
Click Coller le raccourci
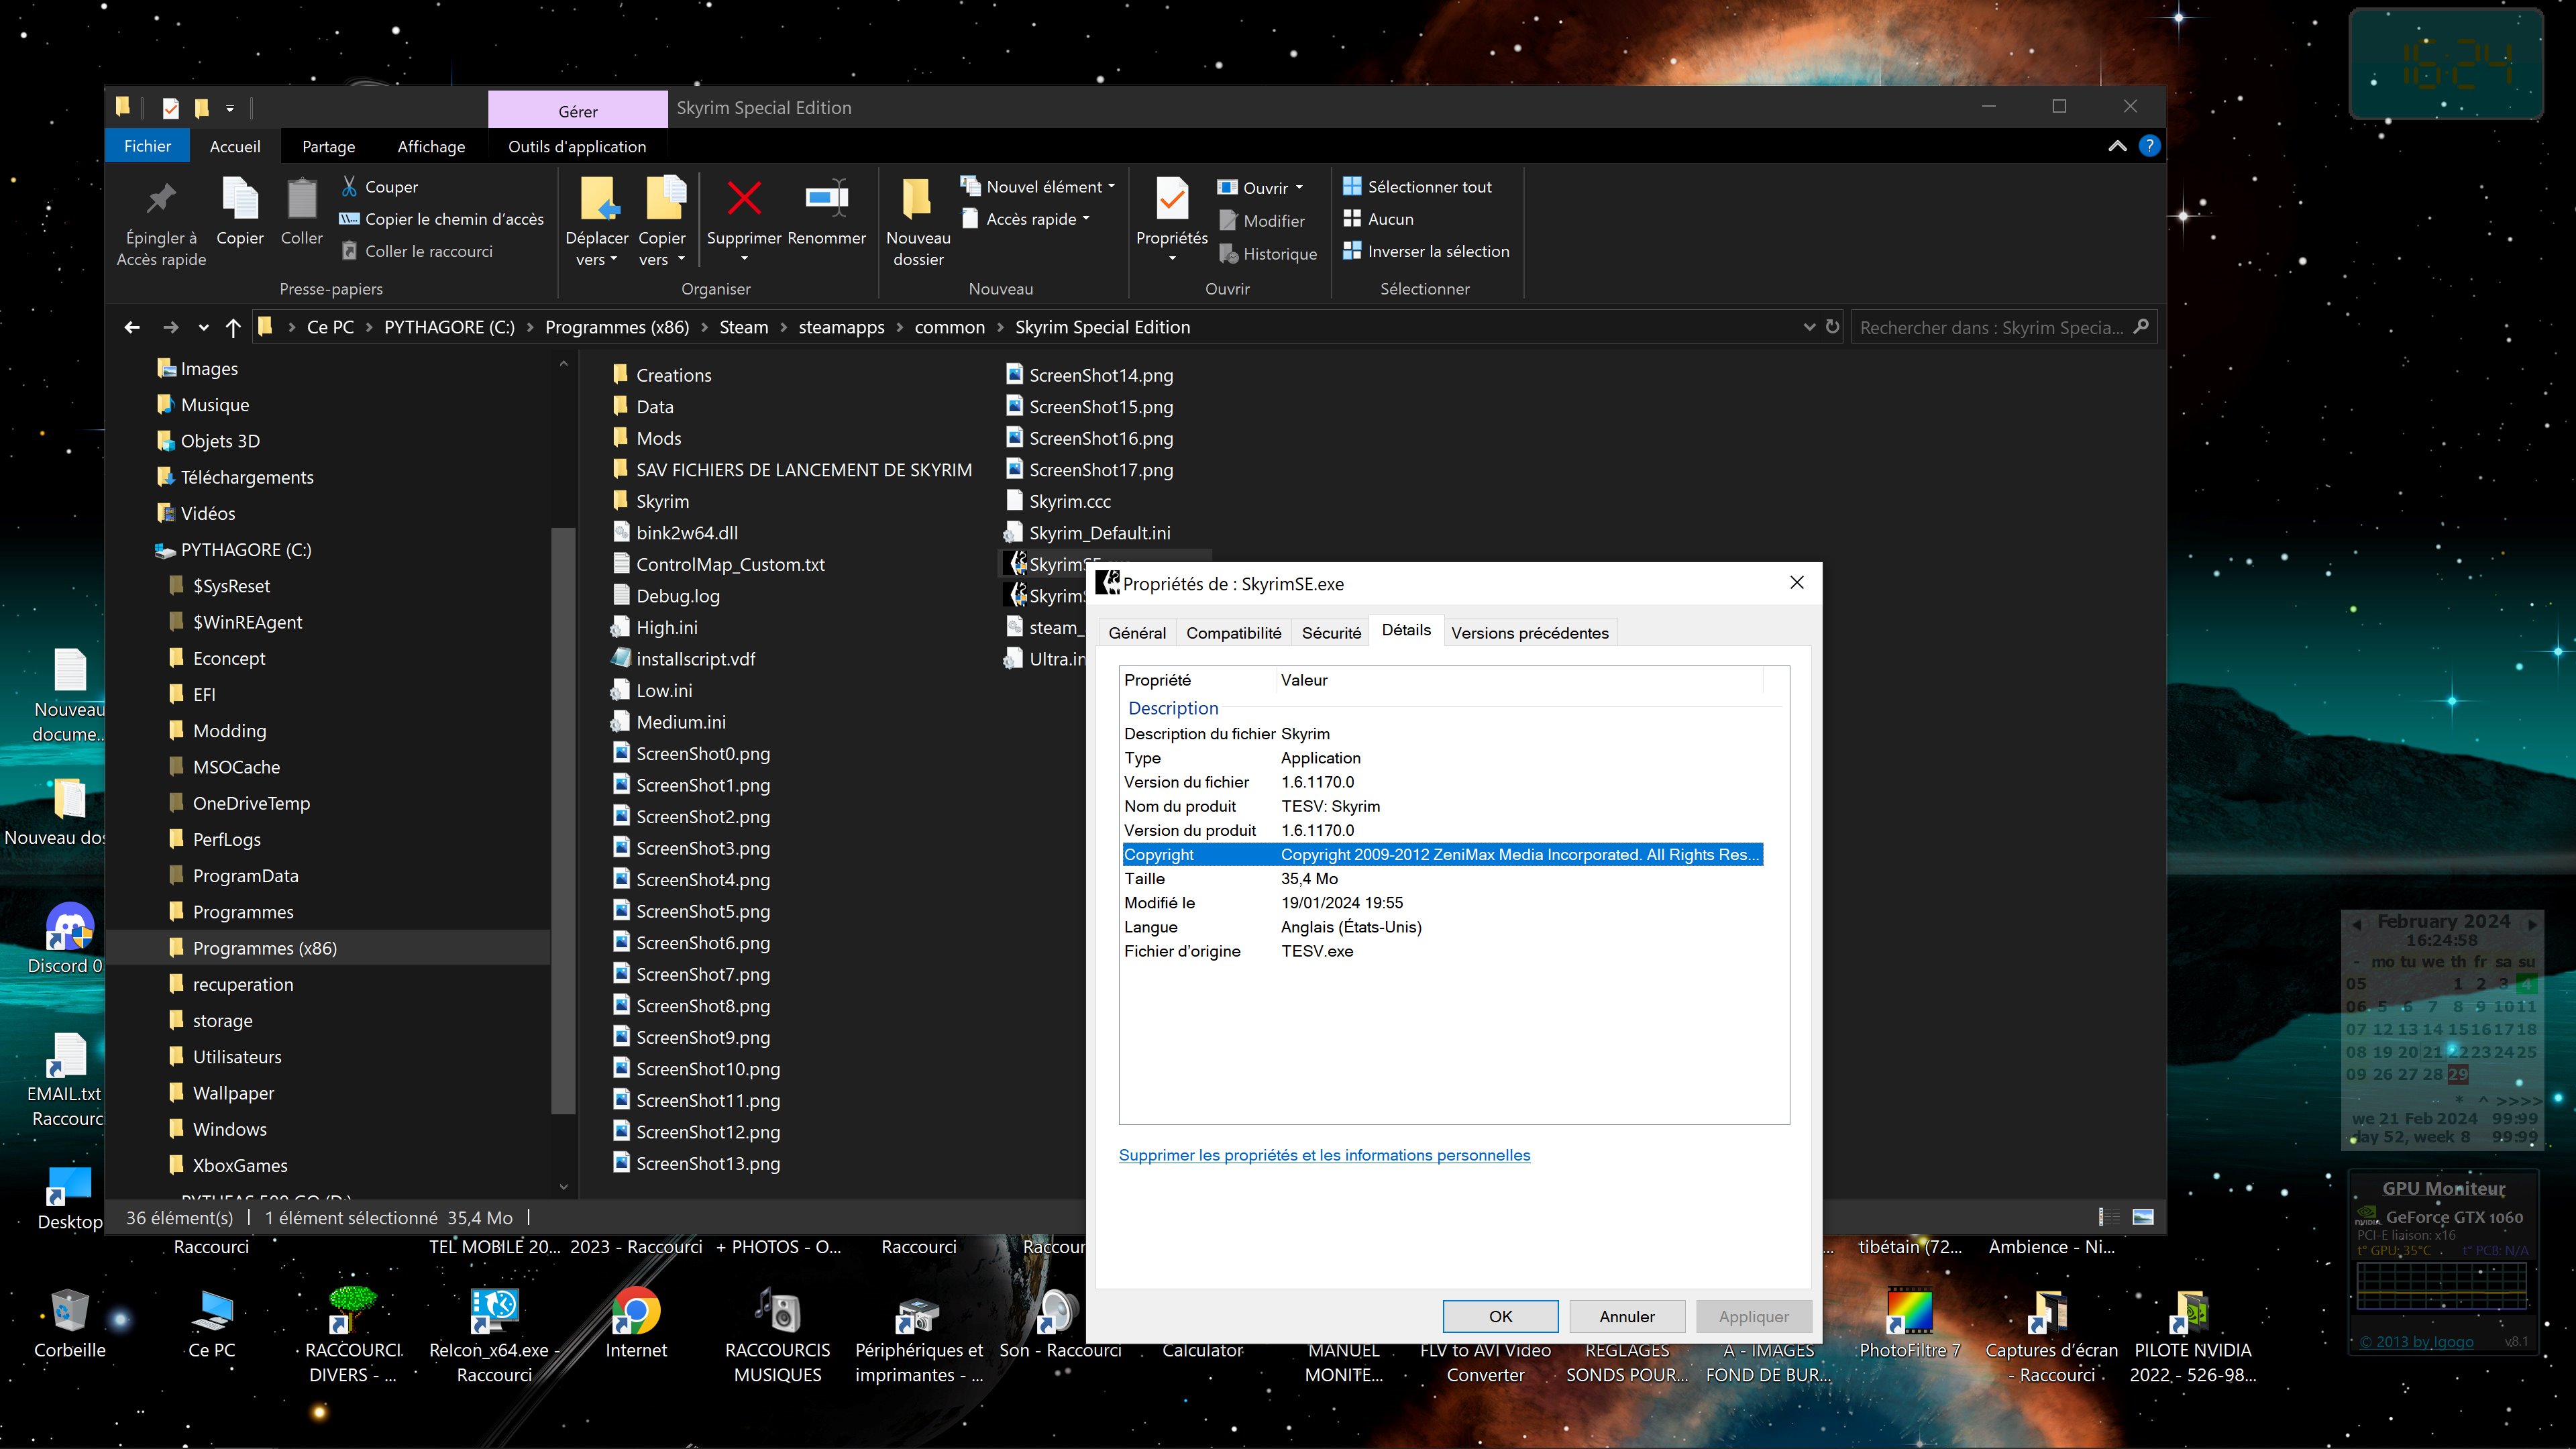coord(417,251)
